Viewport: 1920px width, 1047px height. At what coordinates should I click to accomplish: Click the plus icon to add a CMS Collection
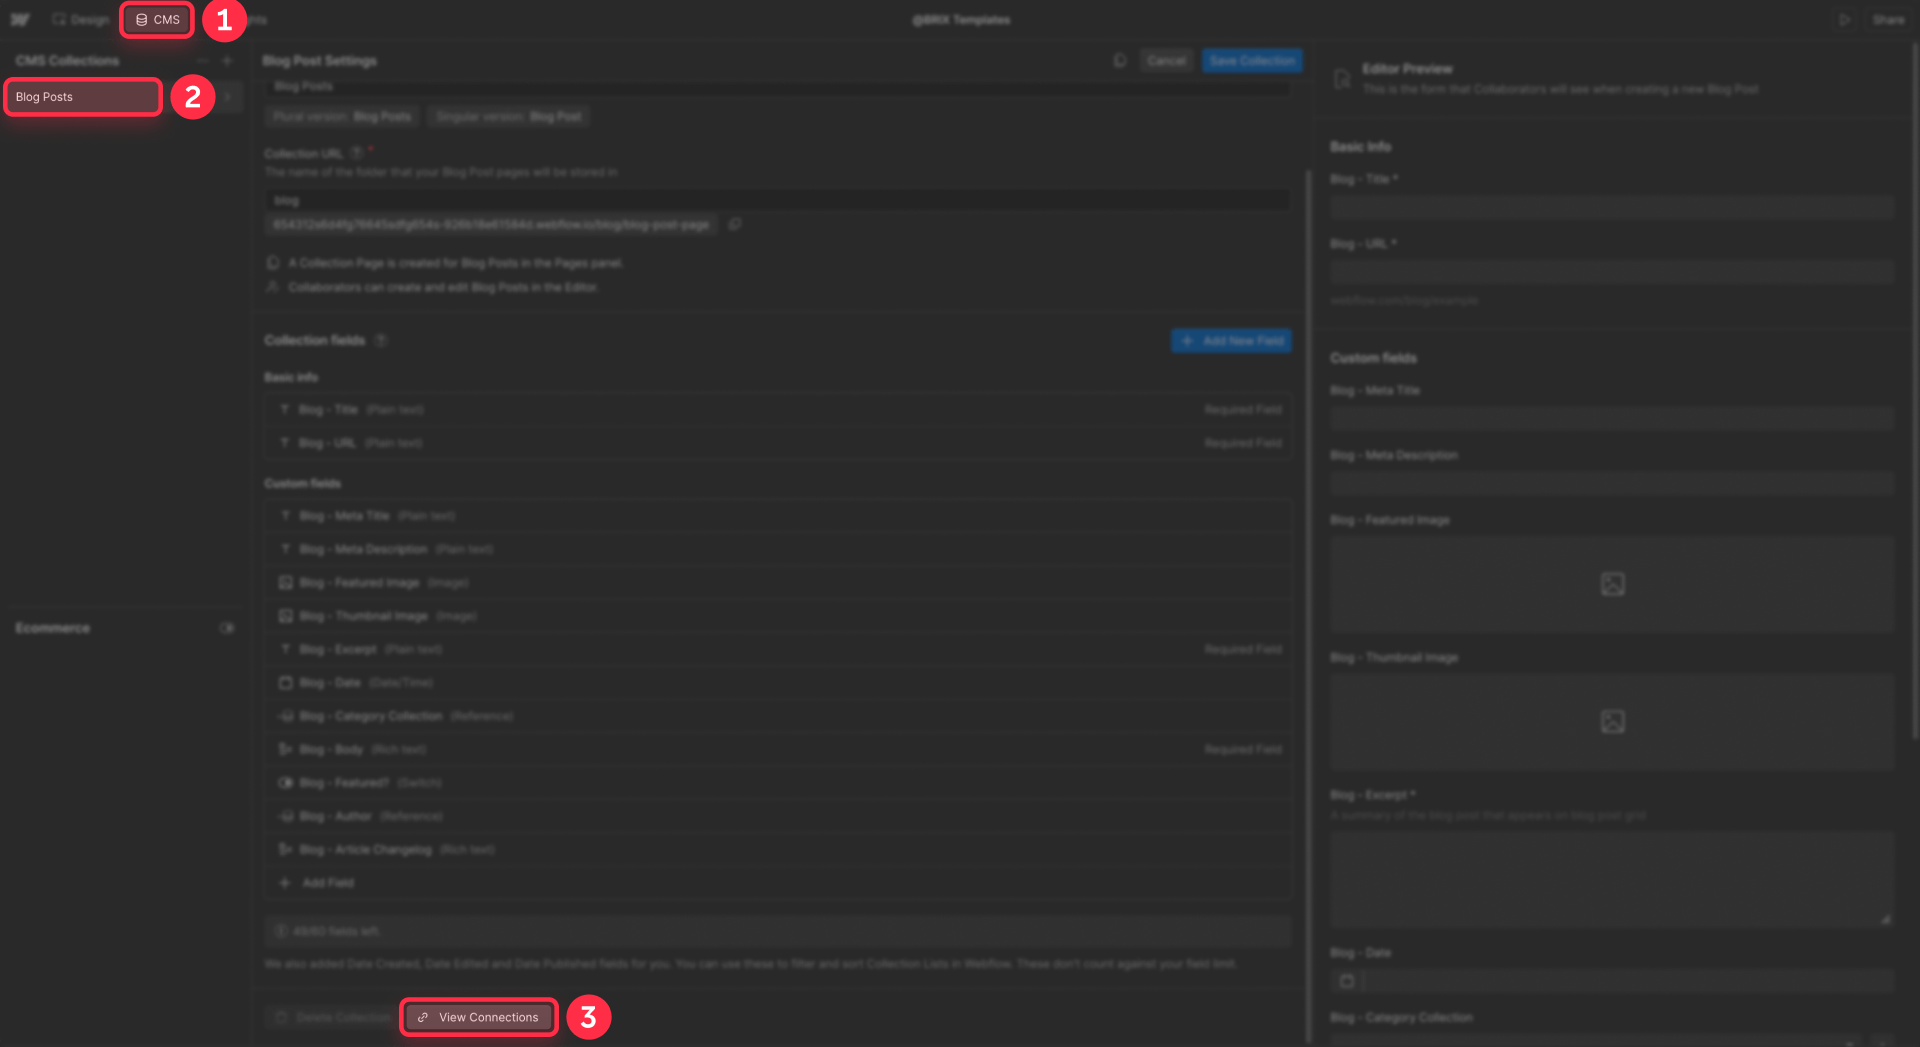point(228,60)
